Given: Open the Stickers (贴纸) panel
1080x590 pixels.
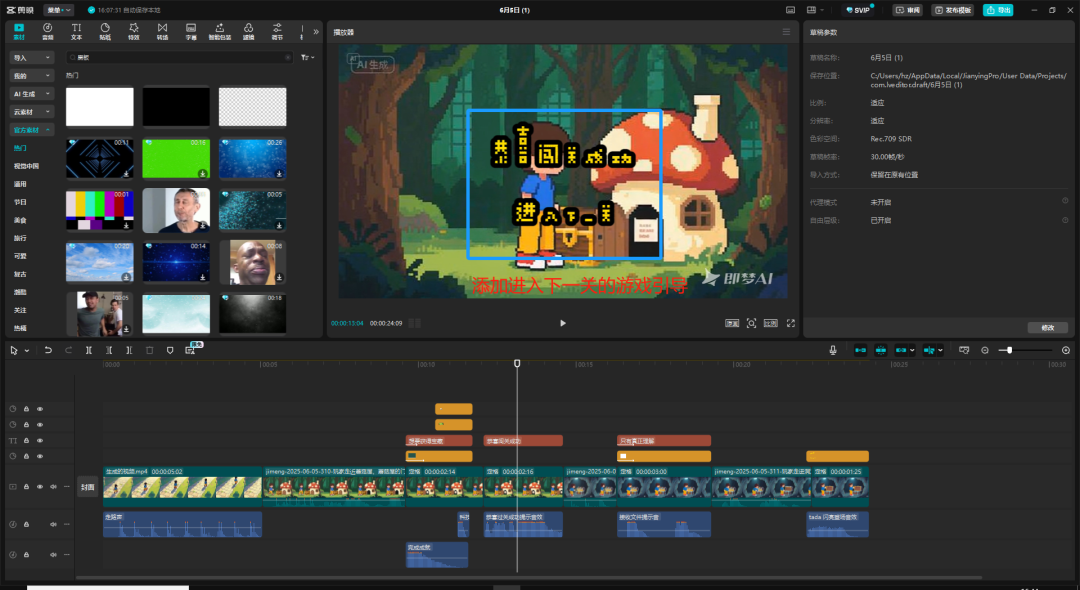Looking at the screenshot, I should (x=105, y=31).
